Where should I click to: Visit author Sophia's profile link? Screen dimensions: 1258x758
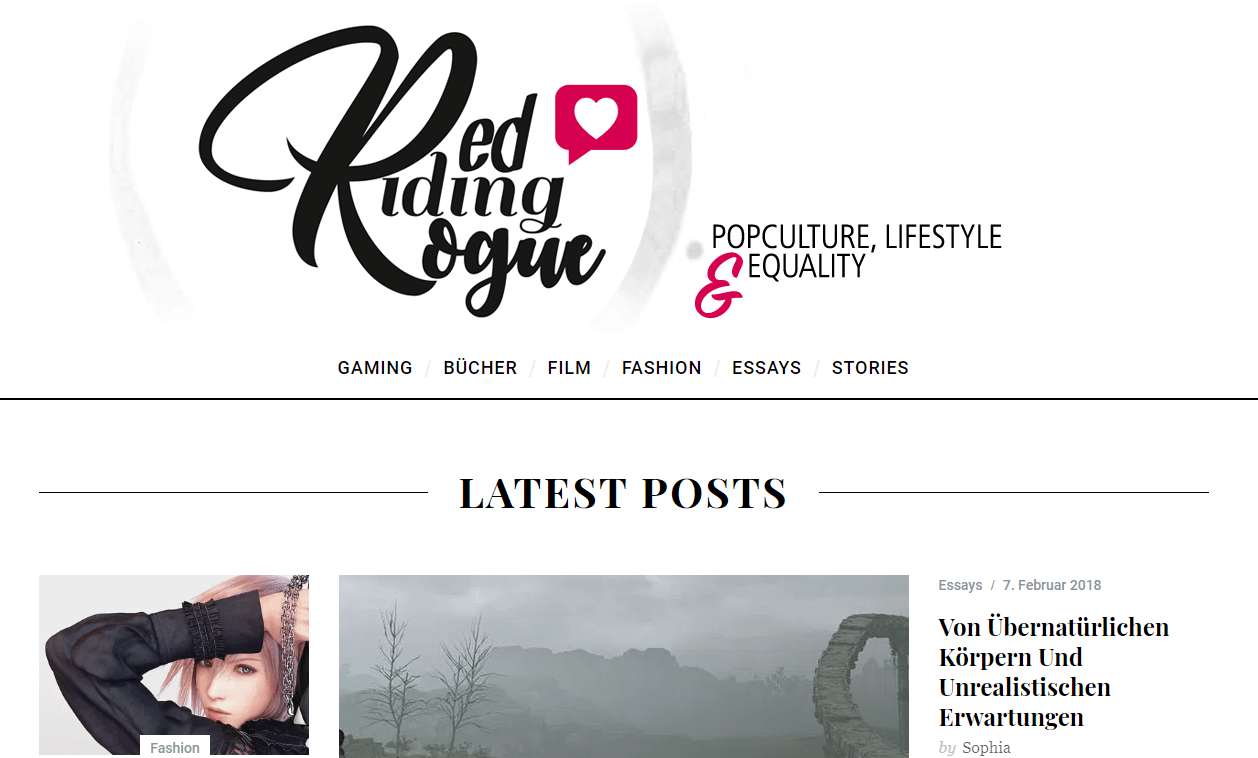click(x=986, y=748)
